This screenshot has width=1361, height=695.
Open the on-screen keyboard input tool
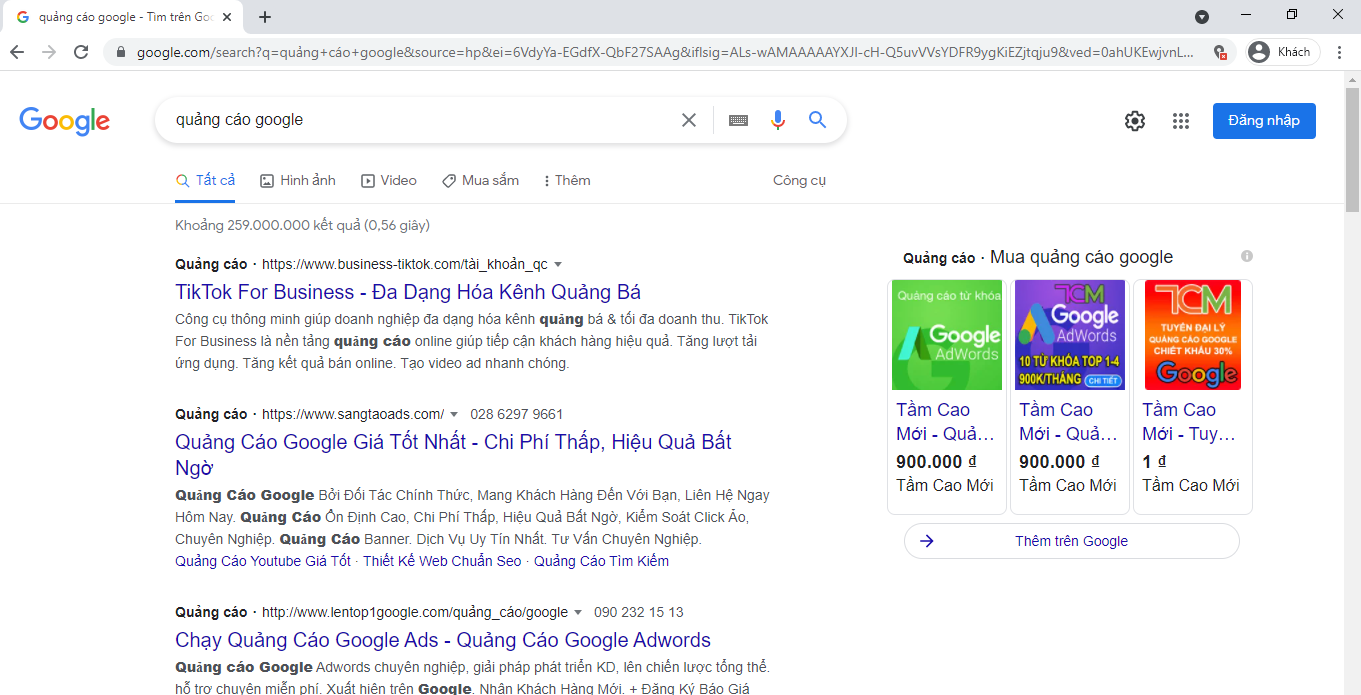point(738,120)
